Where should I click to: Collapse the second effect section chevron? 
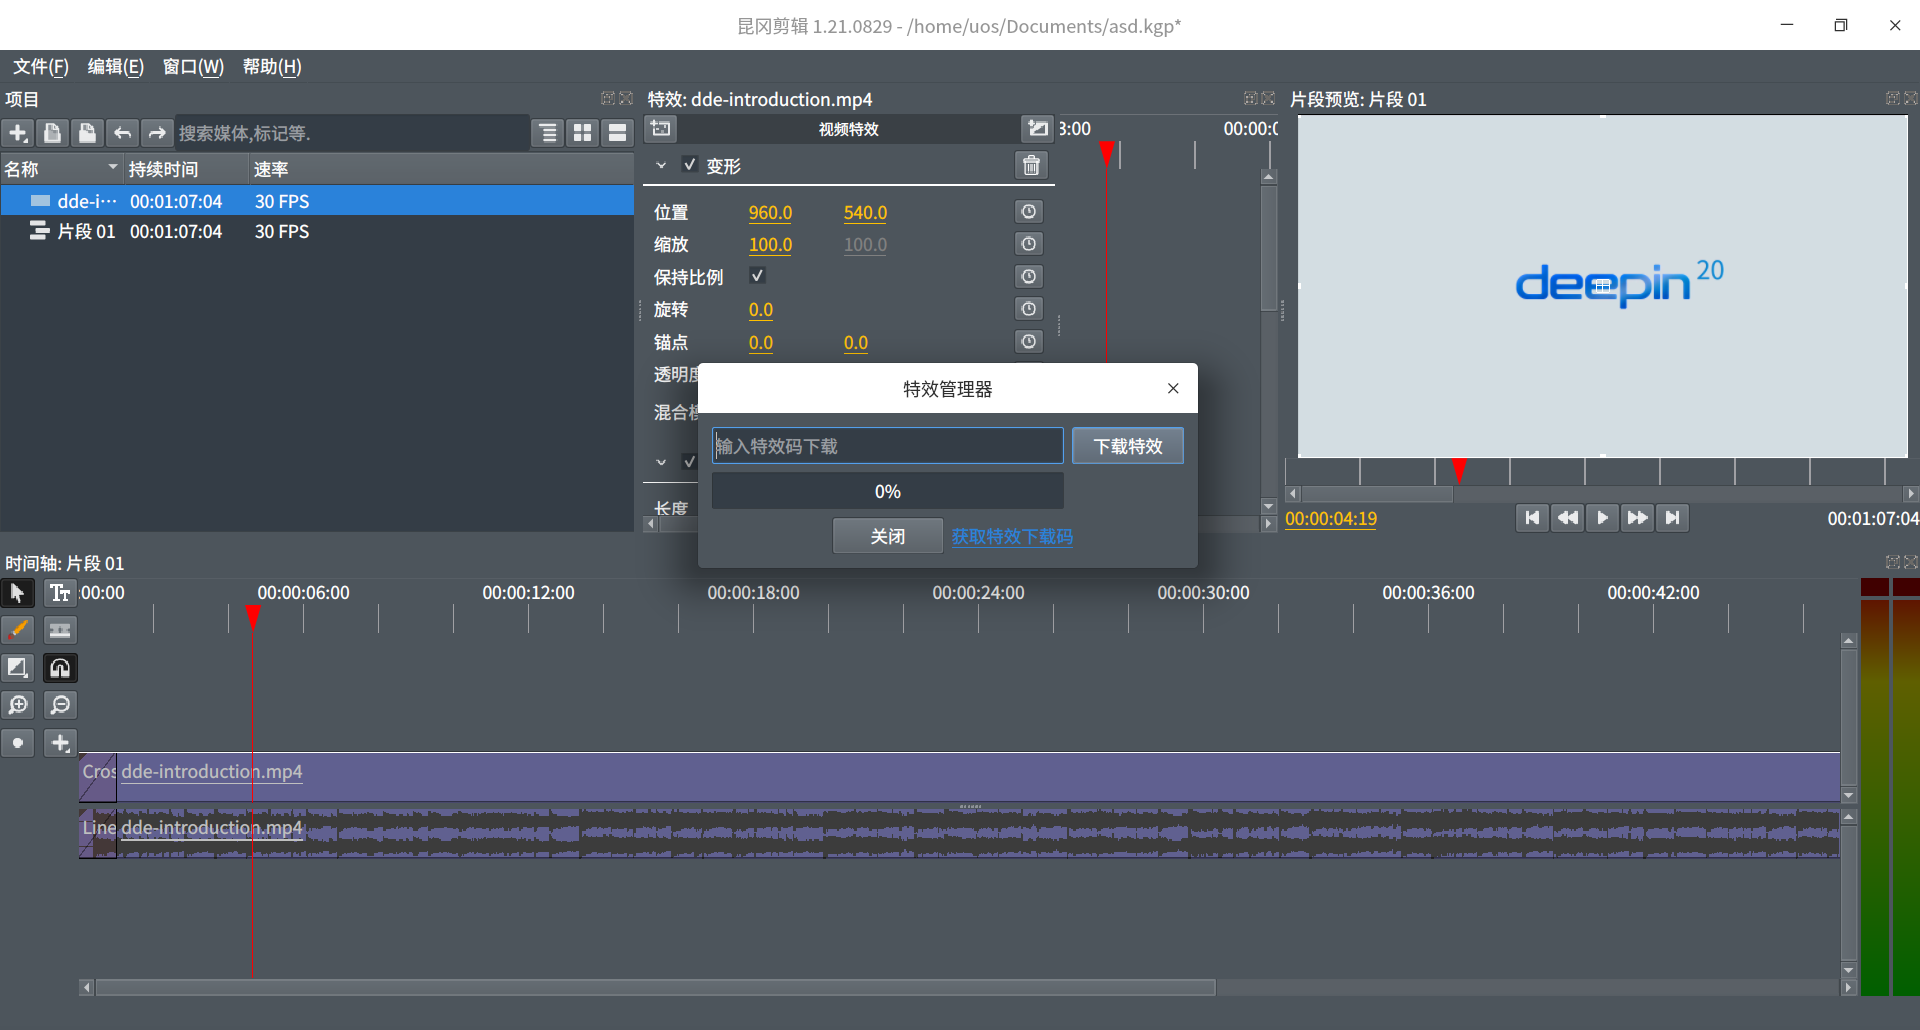[661, 462]
